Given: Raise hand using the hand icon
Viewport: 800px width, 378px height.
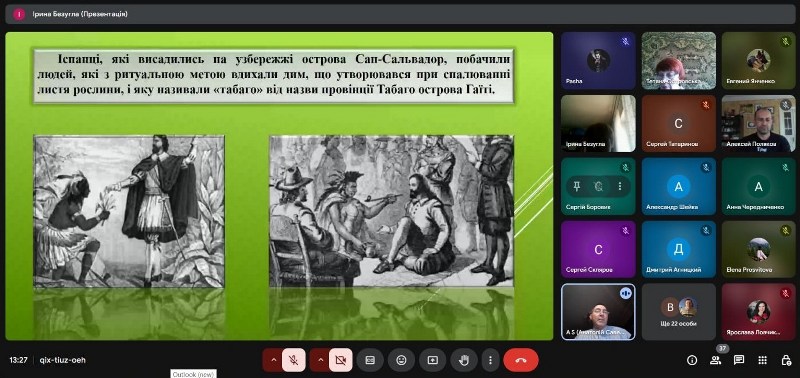Looking at the screenshot, I should [464, 360].
